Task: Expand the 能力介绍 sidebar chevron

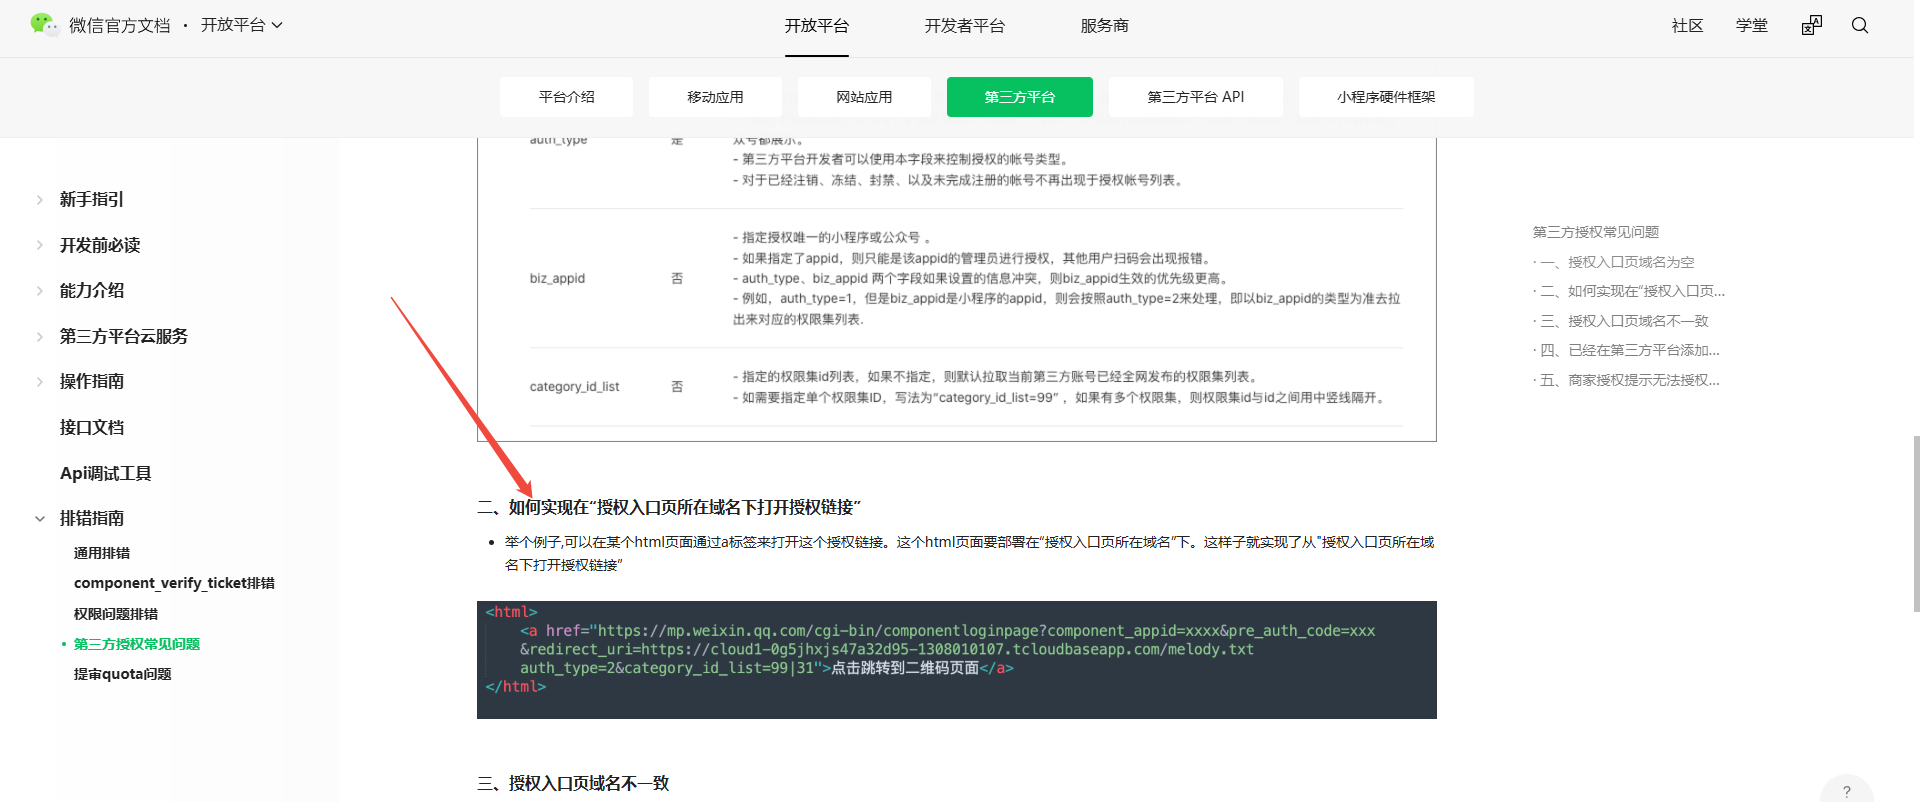Action: point(39,290)
